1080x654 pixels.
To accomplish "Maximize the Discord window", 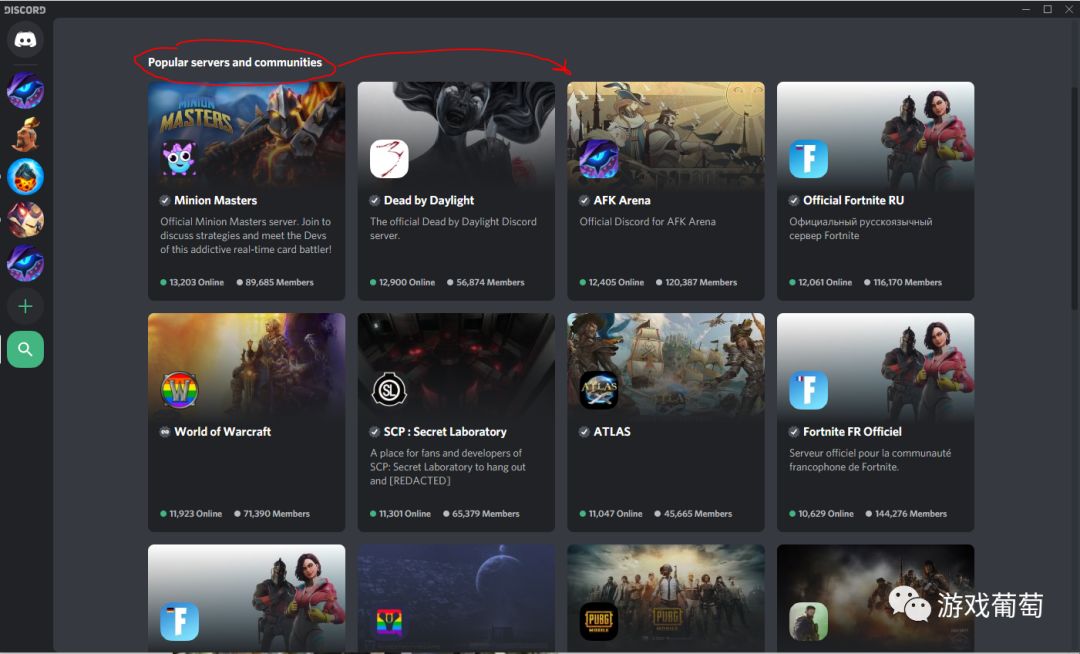I will (1048, 9).
